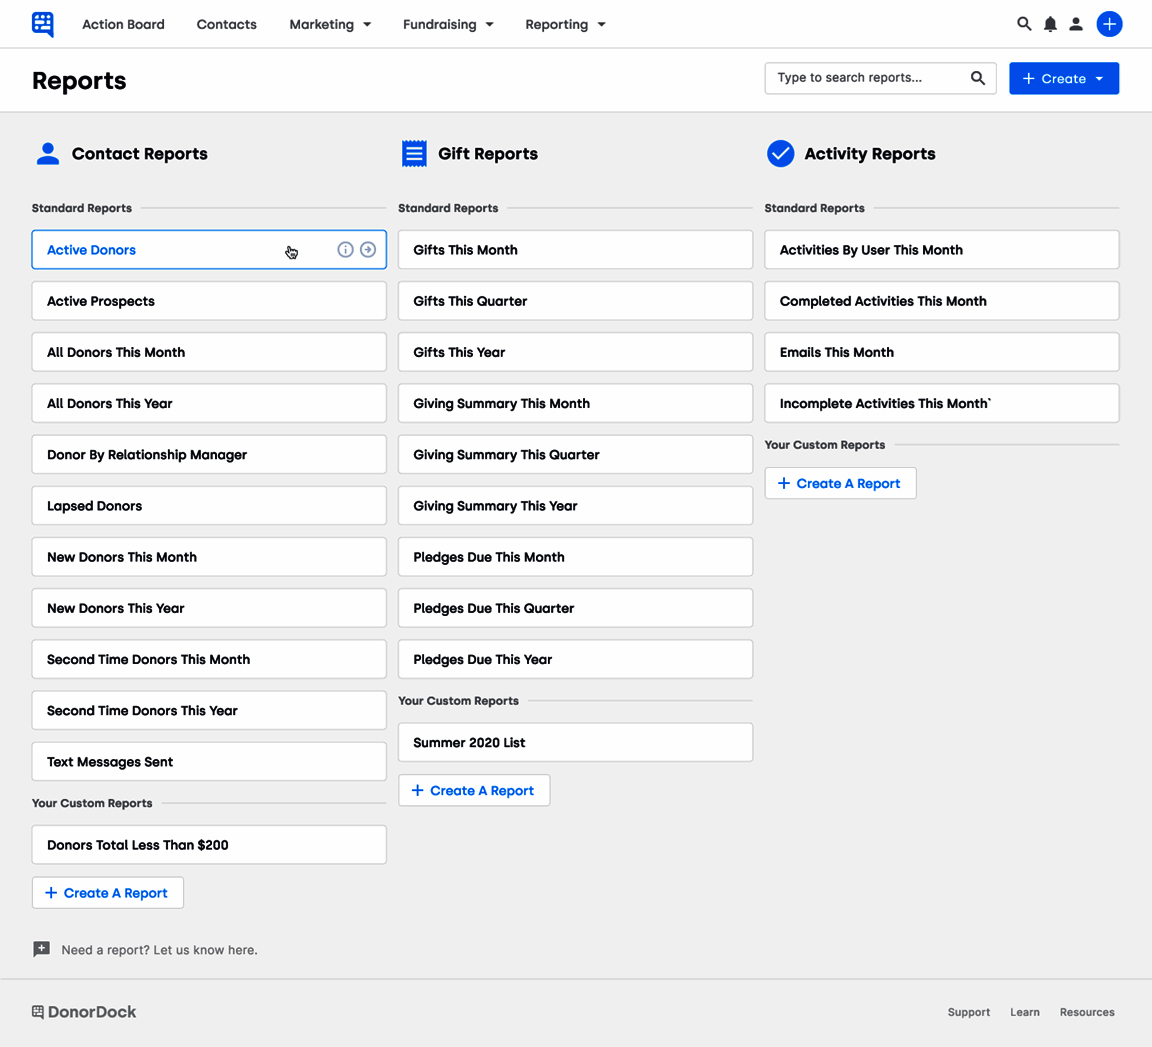Expand the Fundraising dropdown menu

click(448, 24)
